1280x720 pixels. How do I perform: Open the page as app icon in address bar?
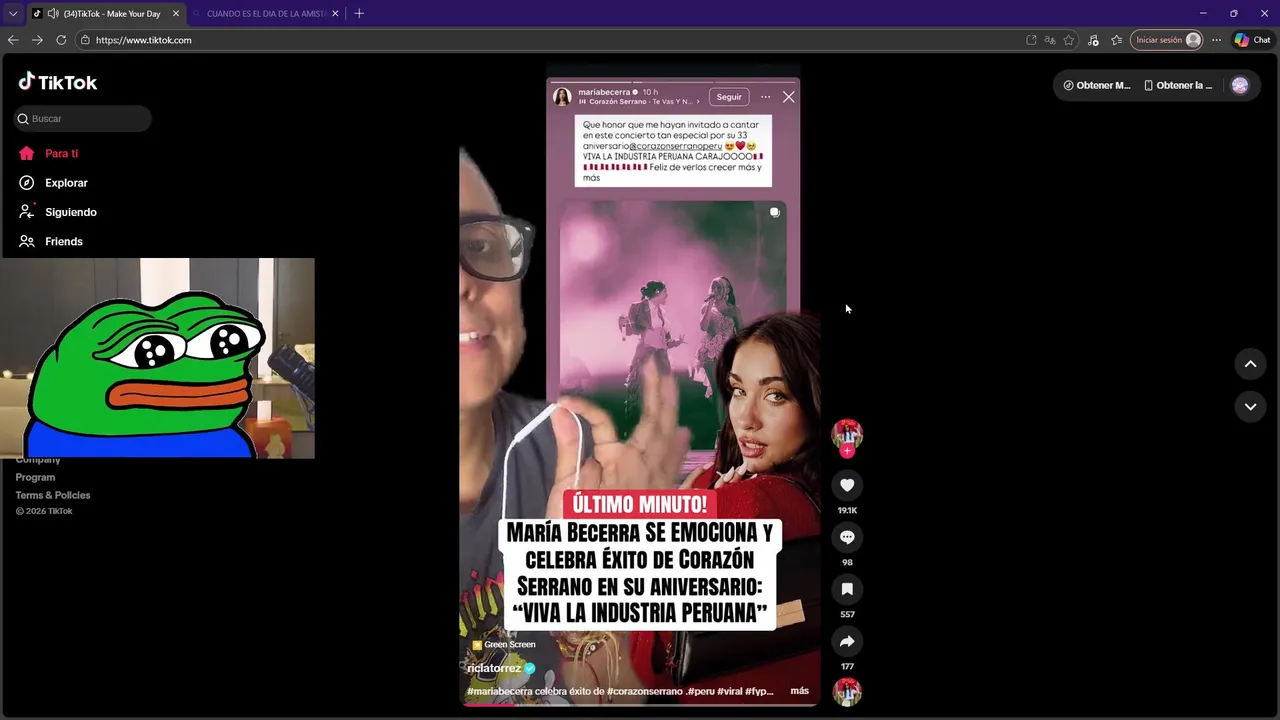[x=1031, y=40]
